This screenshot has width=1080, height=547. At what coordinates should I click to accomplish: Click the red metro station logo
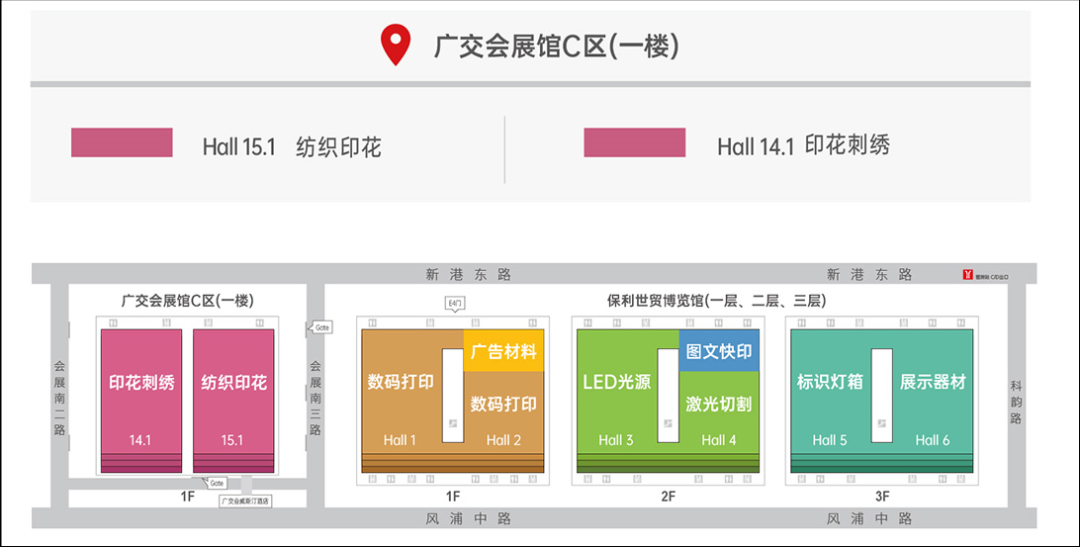968,276
